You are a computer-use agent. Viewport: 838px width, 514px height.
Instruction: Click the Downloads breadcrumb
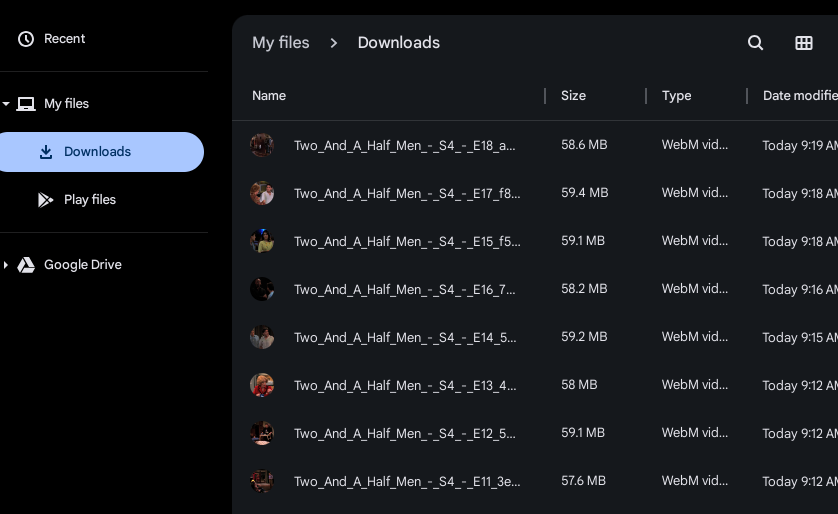pos(399,43)
